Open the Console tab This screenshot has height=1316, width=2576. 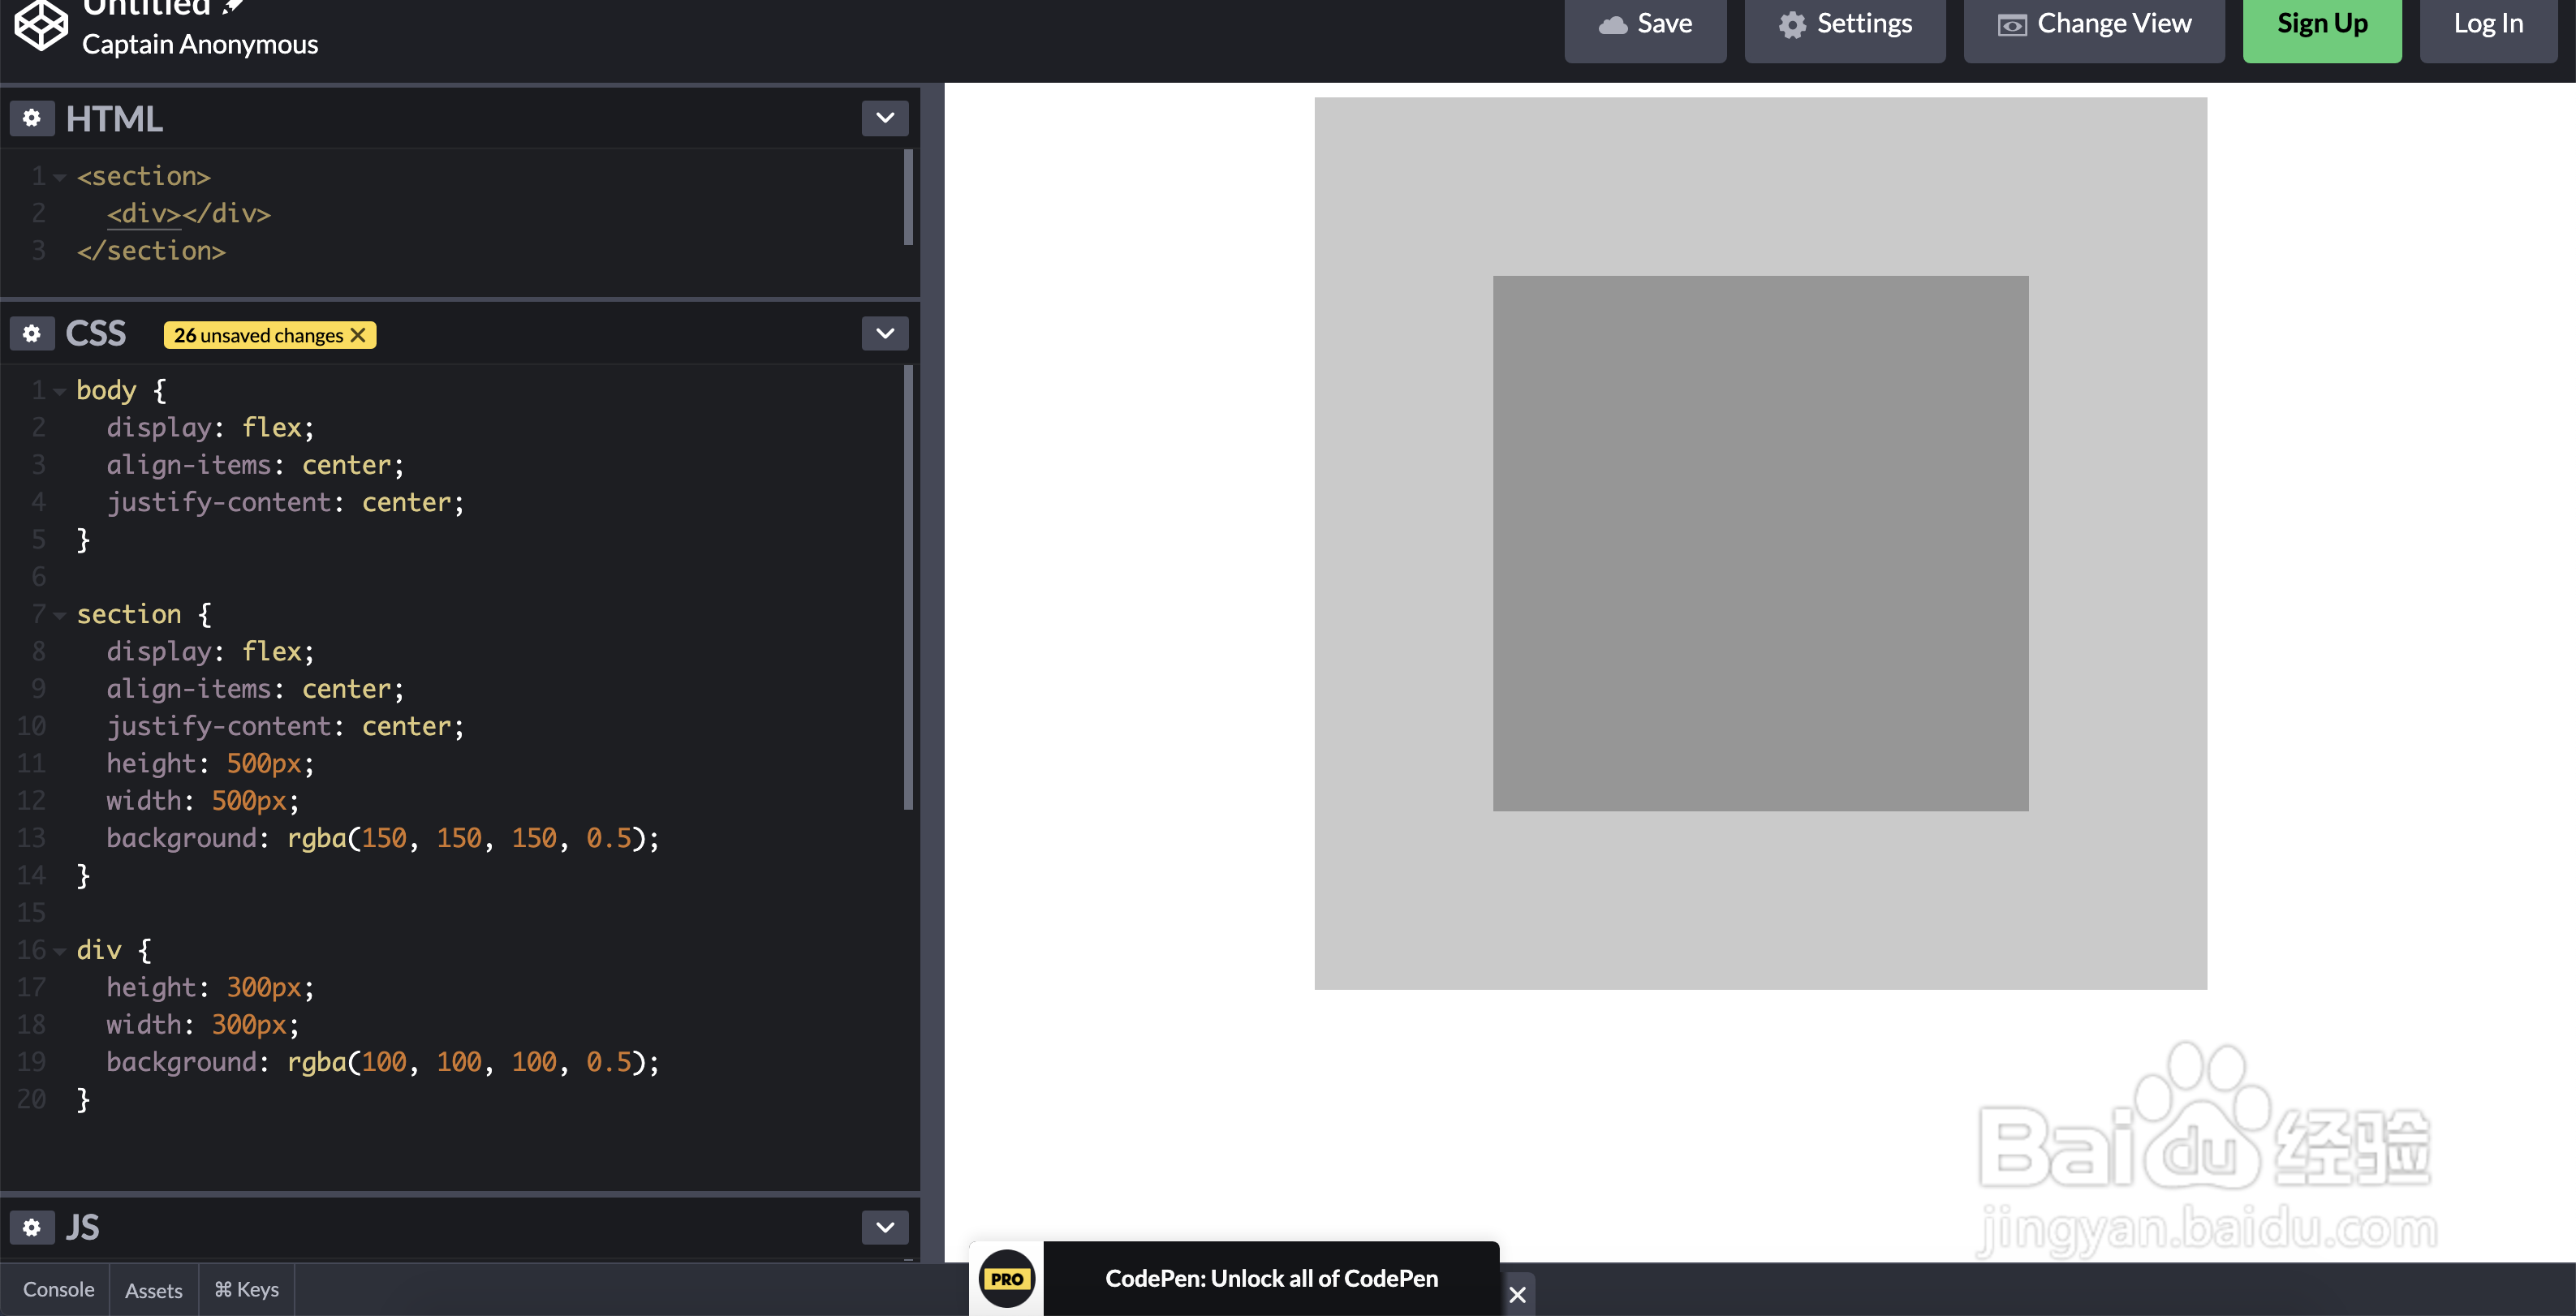click(58, 1289)
